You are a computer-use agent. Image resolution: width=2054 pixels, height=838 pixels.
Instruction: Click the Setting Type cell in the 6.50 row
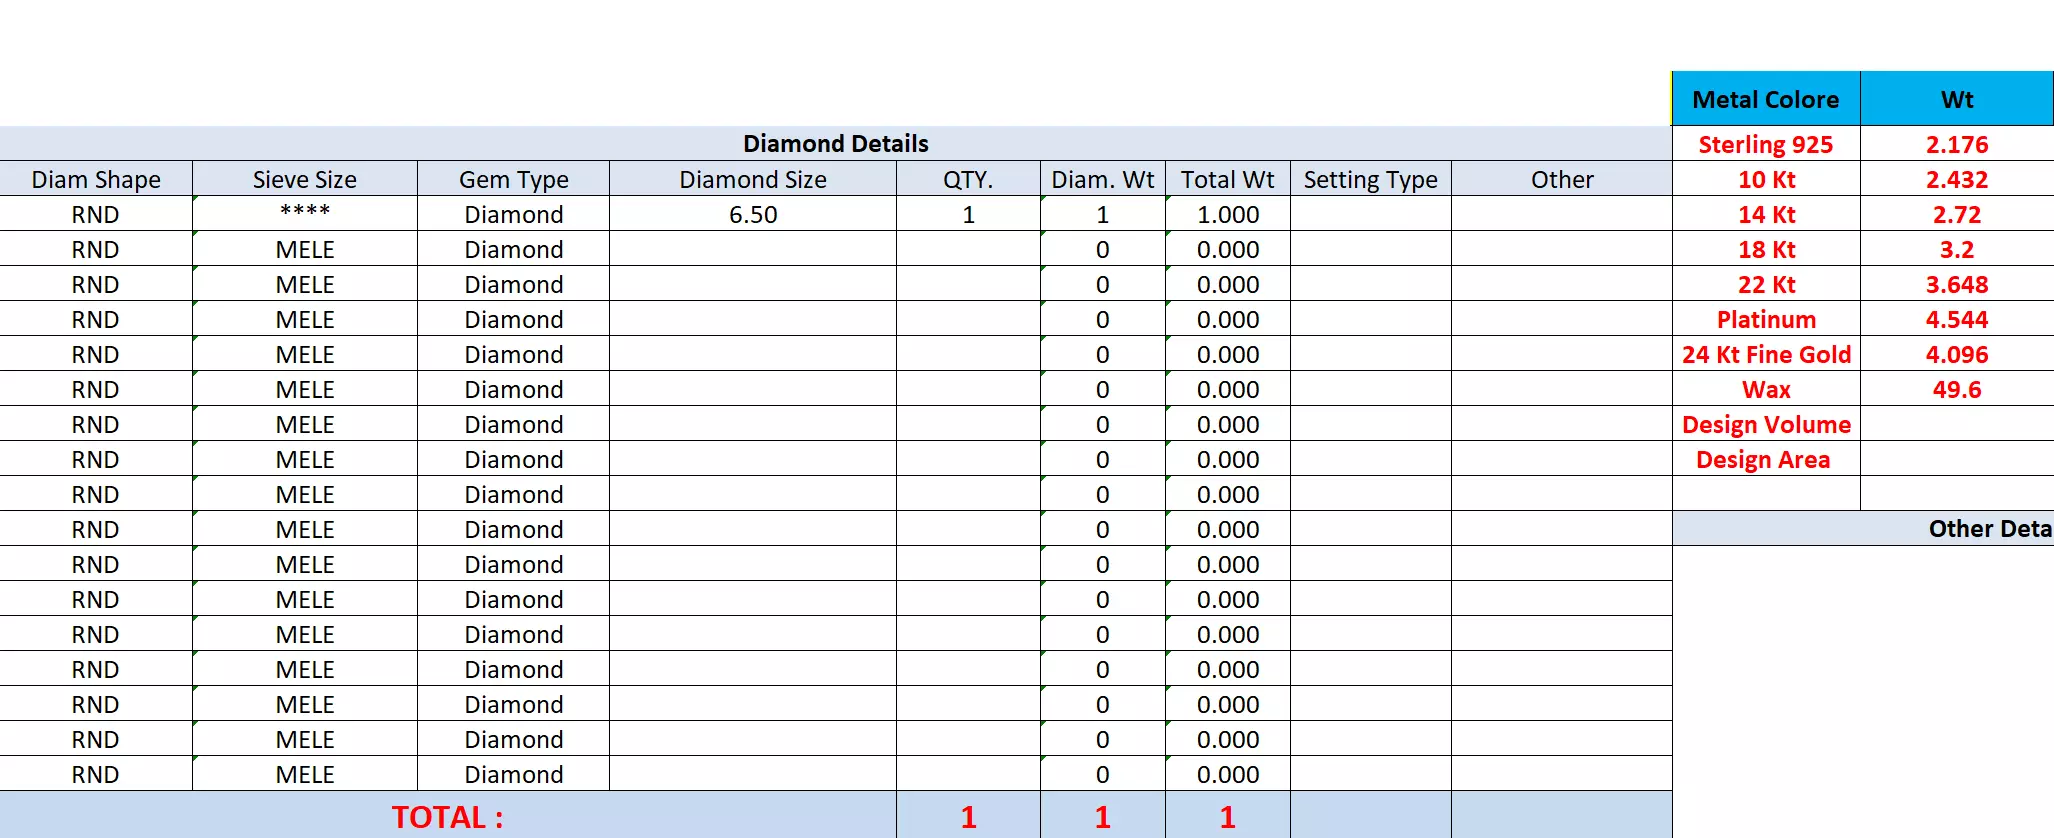(1371, 213)
